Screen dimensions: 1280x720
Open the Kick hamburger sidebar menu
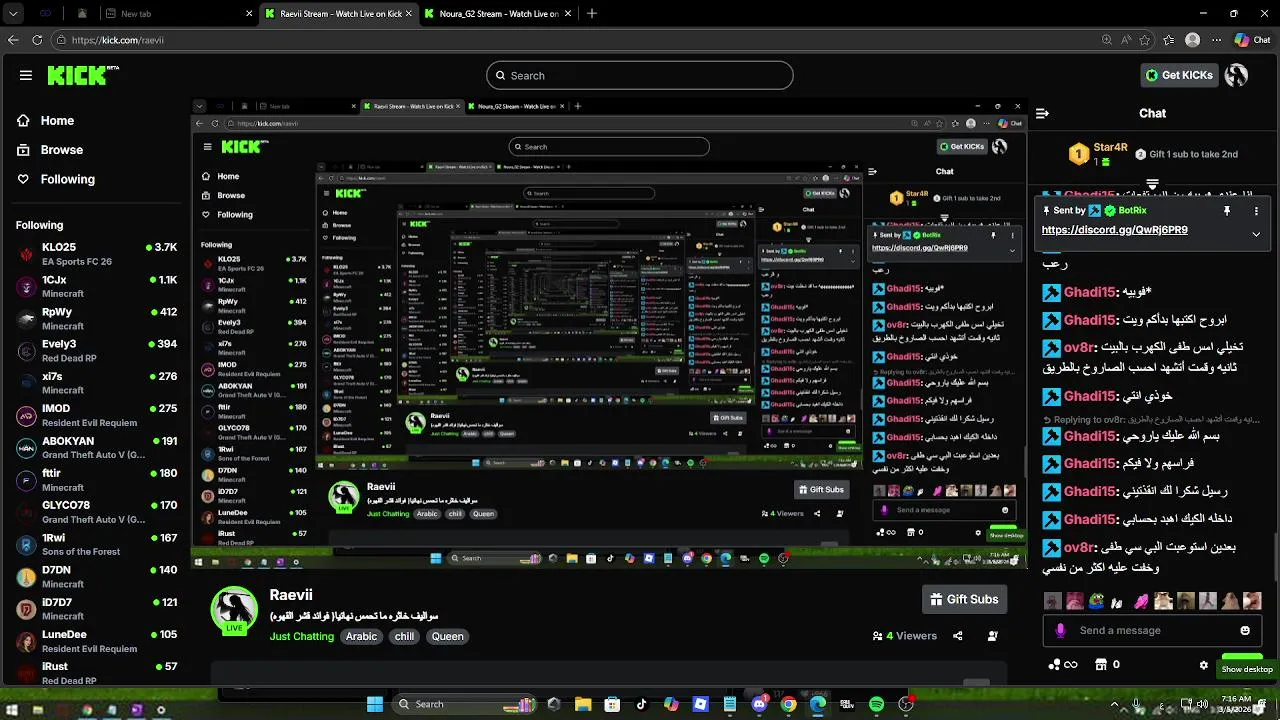(x=26, y=75)
